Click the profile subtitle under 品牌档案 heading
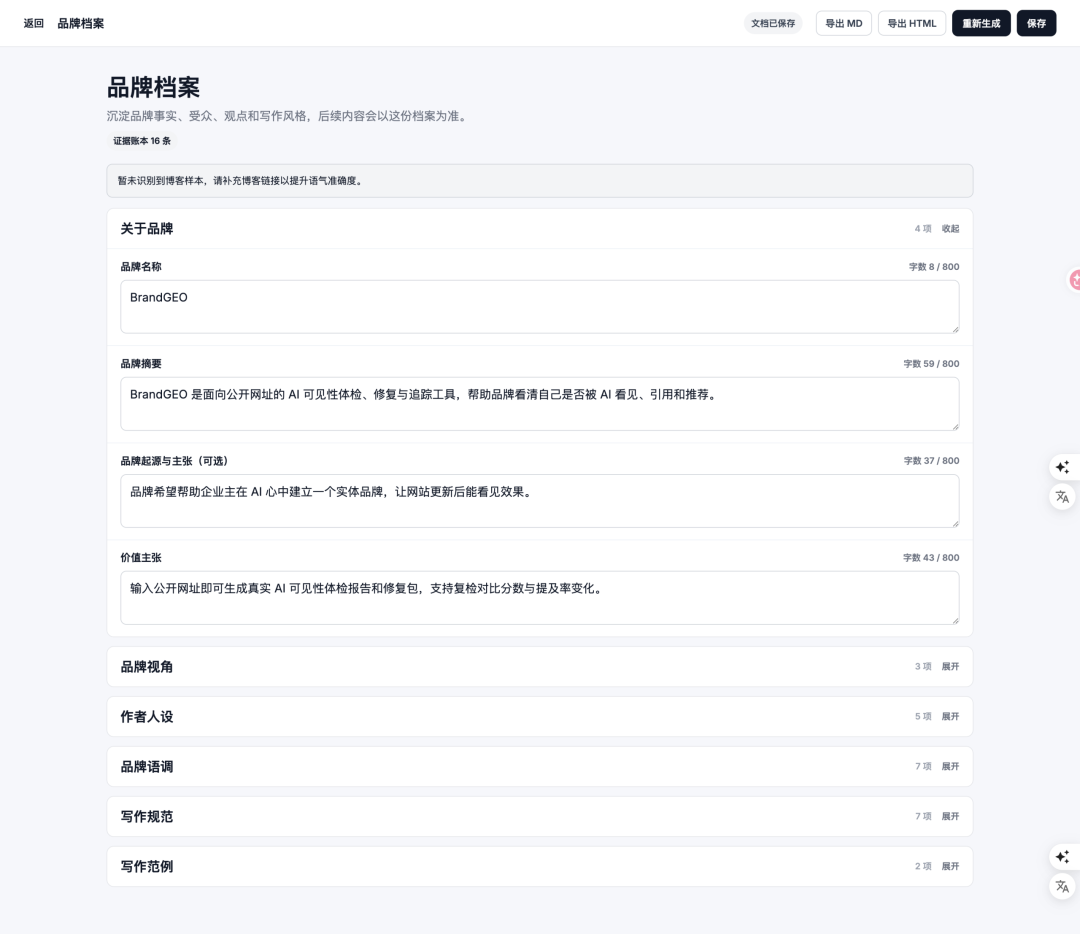Image resolution: width=1080 pixels, height=934 pixels. click(289, 116)
